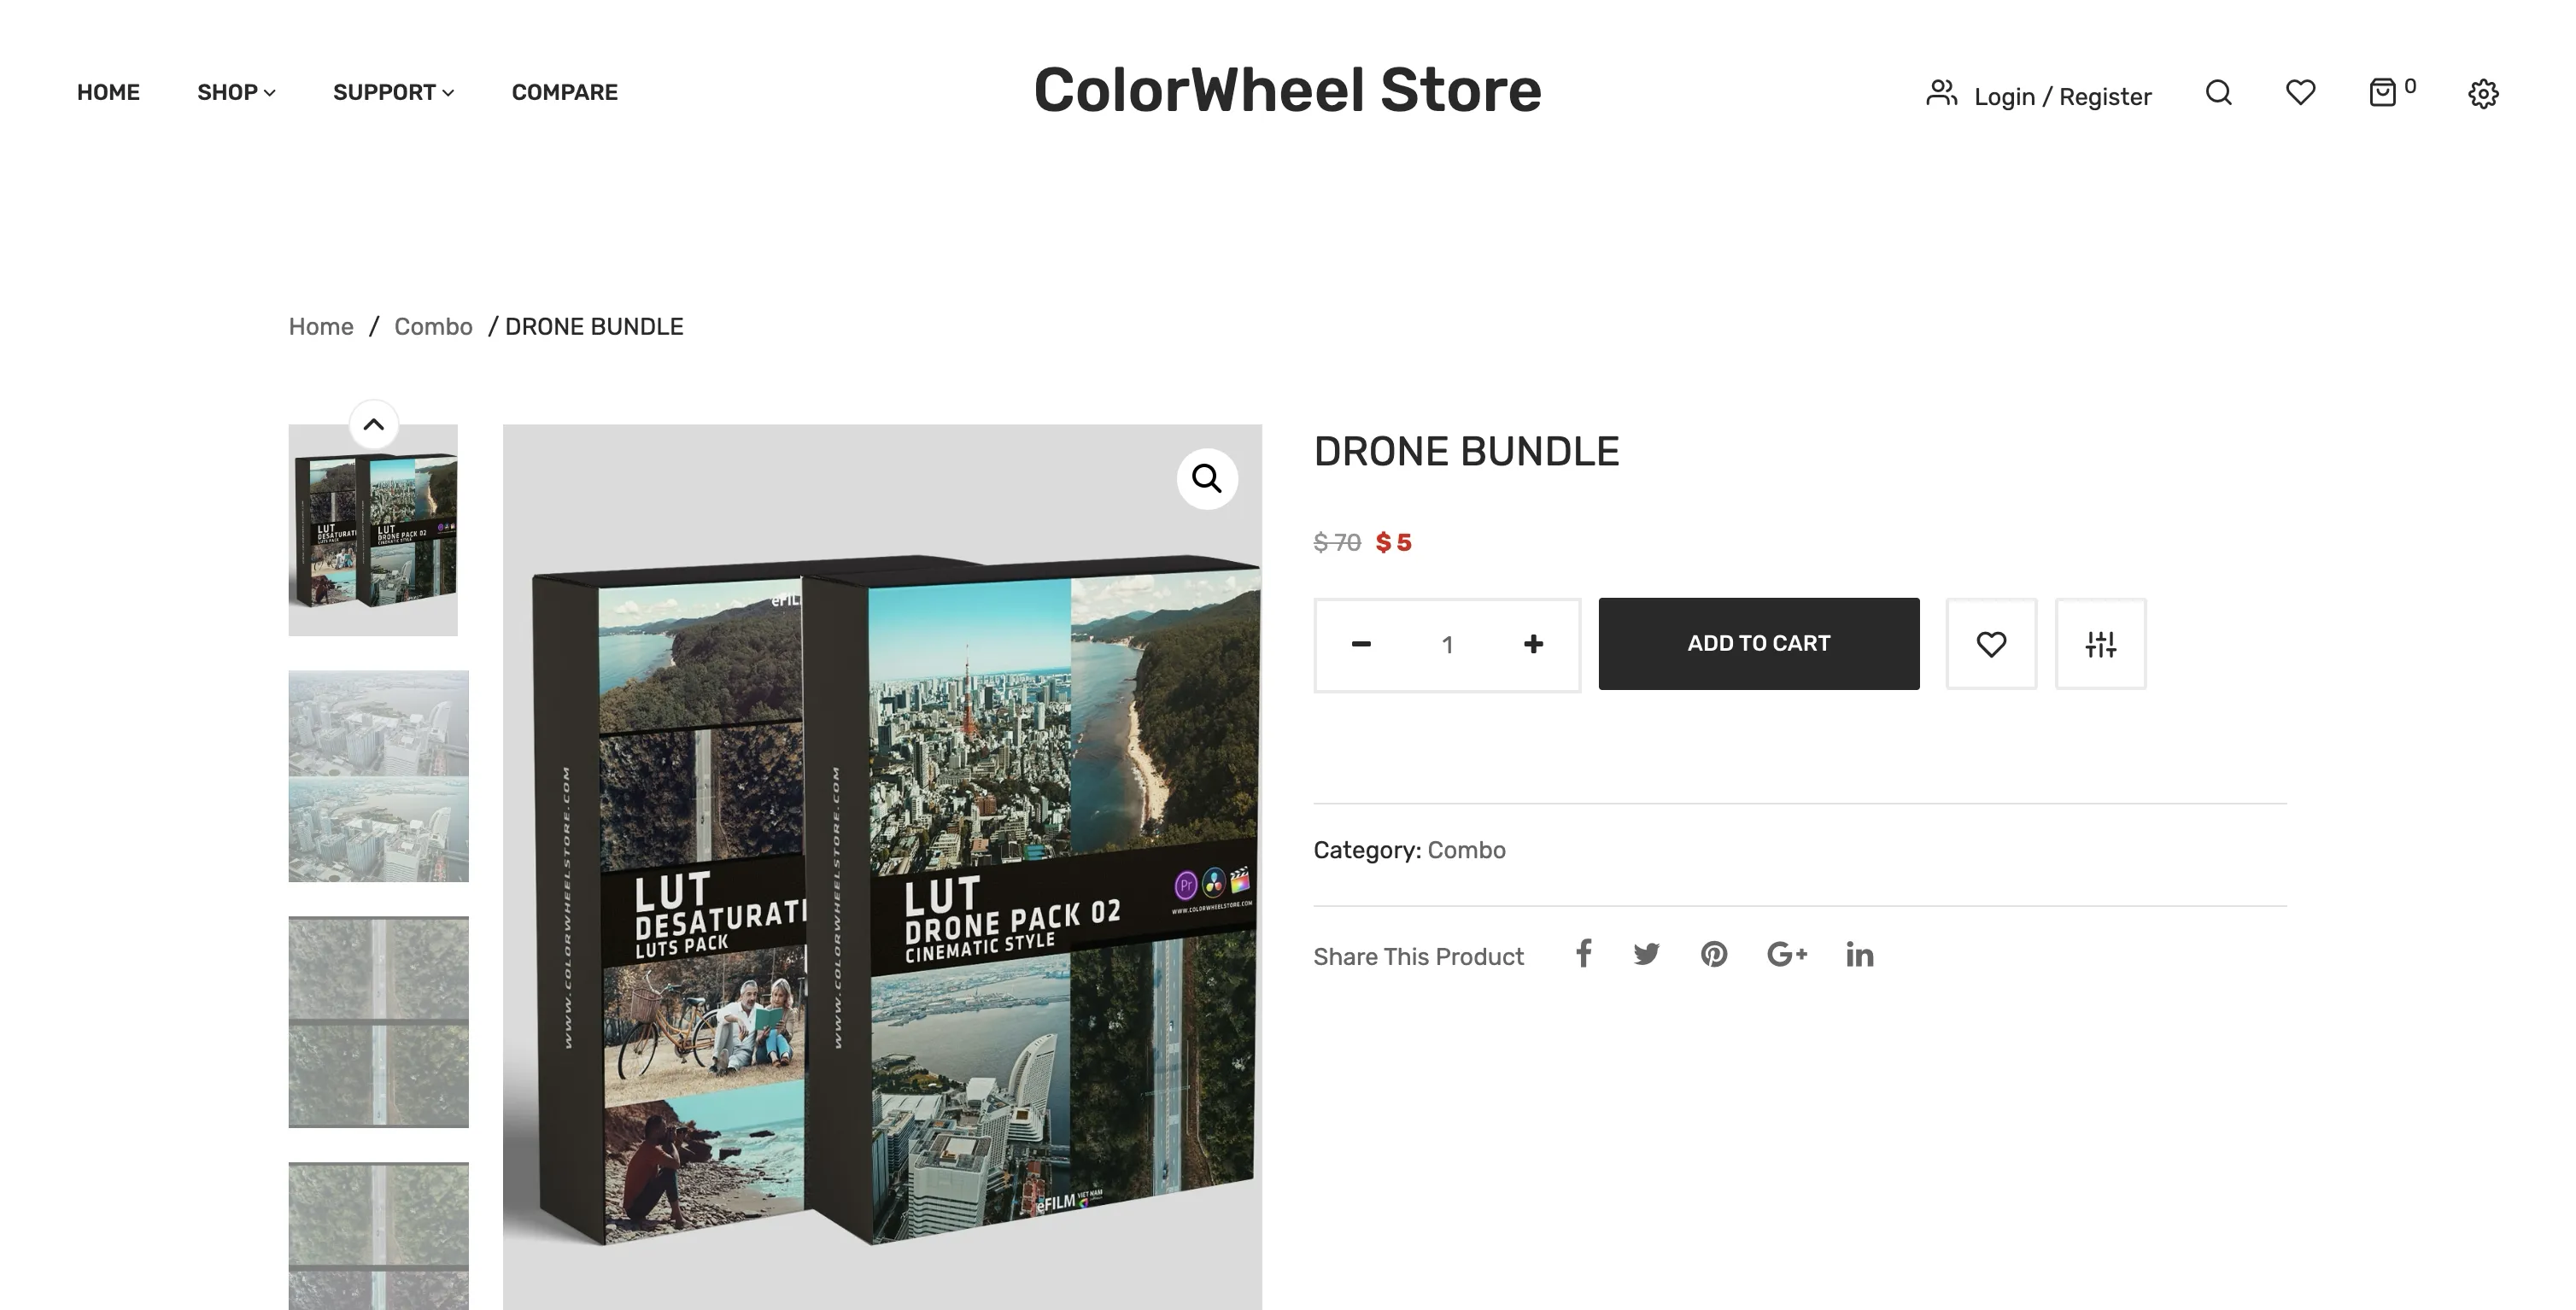
Task: Expand the SHOP dropdown menu
Action: pyautogui.click(x=236, y=92)
